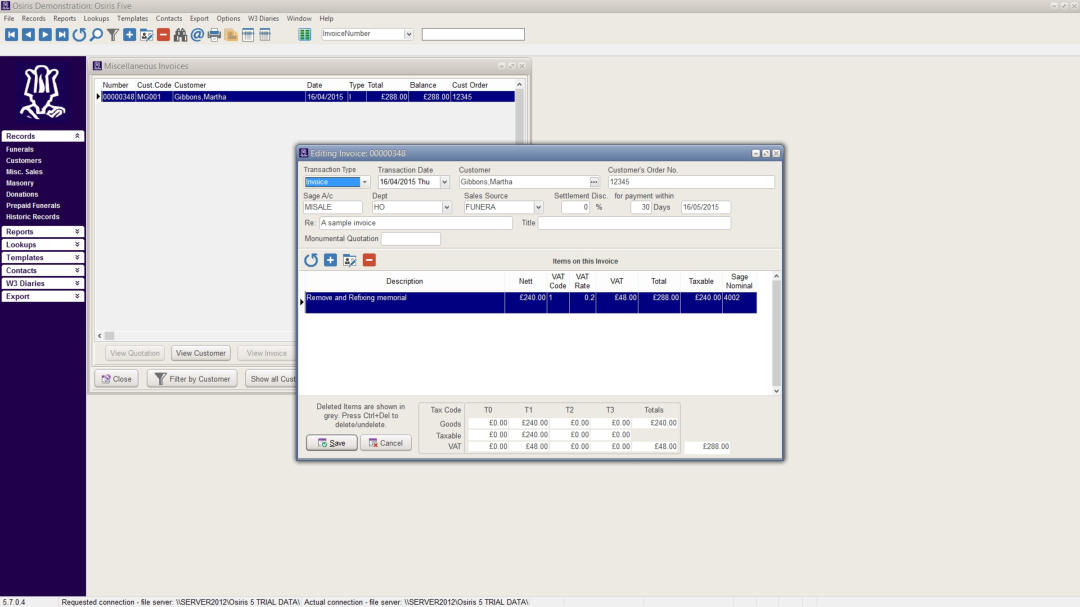The width and height of the screenshot is (1080, 607).
Task: Click the Filter by Customer button
Action: coord(192,379)
